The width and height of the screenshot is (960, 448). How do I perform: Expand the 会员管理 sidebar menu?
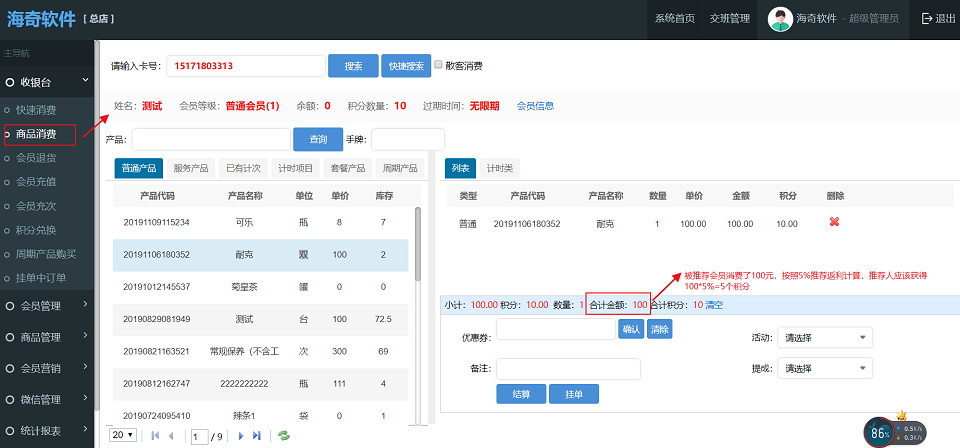47,306
